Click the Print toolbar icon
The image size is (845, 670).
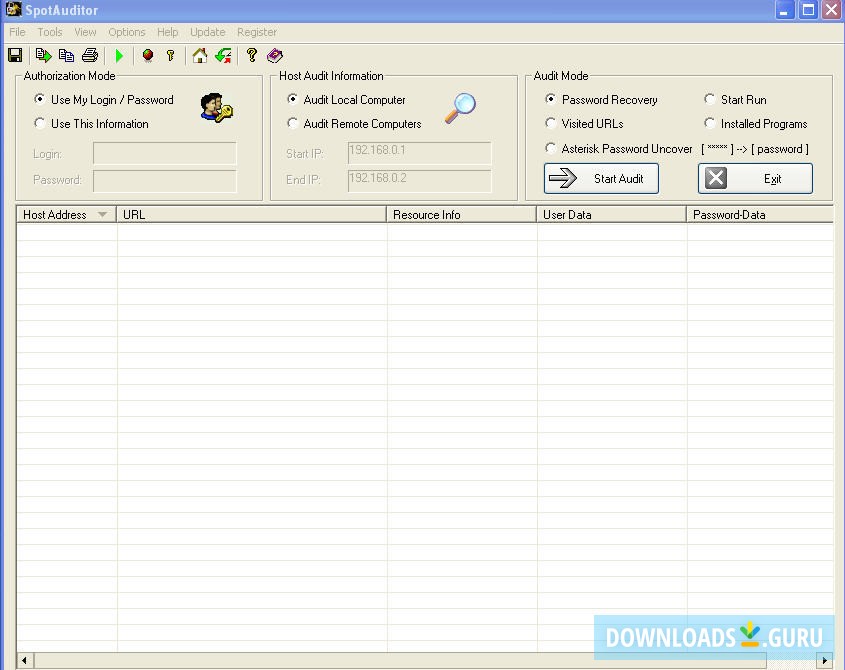pos(90,55)
